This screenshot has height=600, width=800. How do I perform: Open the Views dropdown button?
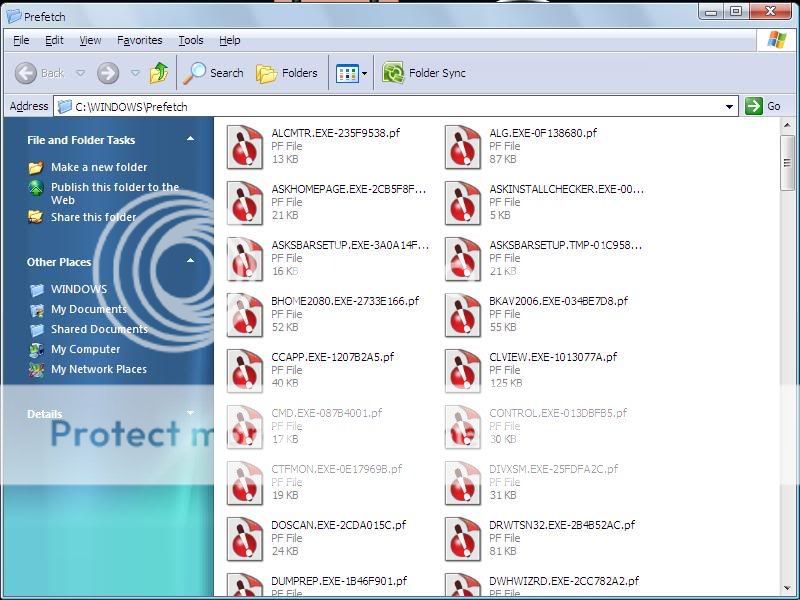tap(352, 73)
